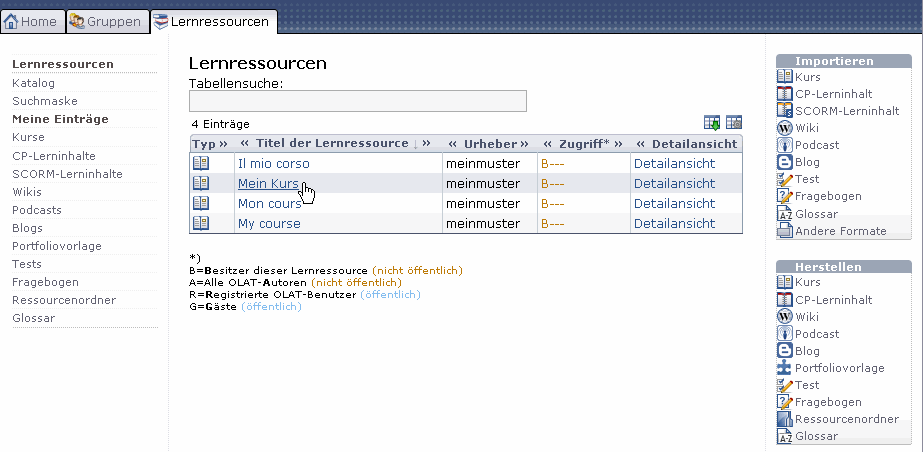
Task: Click the Portfoliovorlage puzzle icon under Herstellen
Action: tap(785, 368)
